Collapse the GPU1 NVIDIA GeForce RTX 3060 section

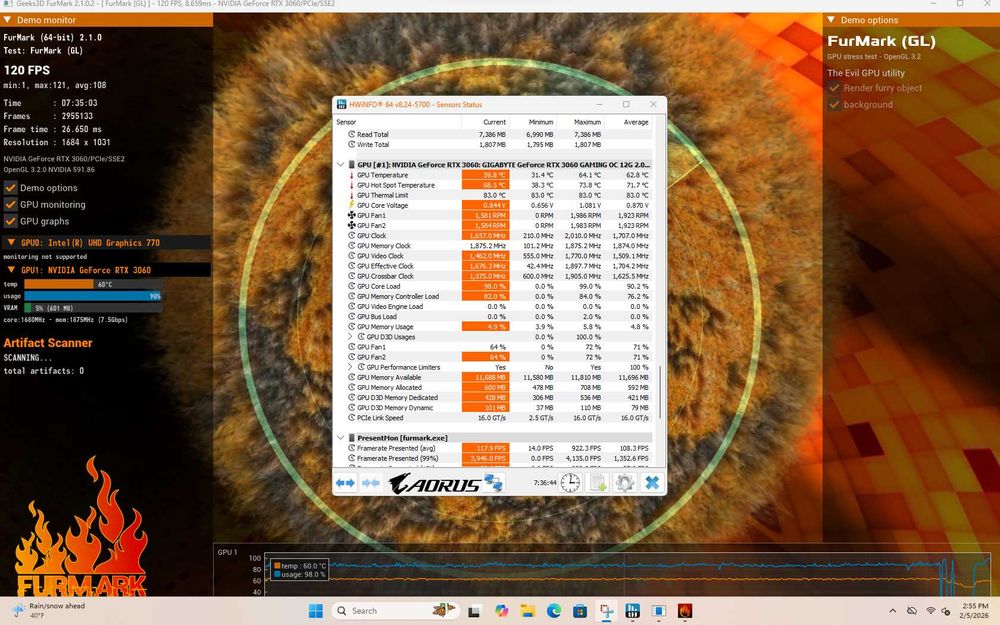click(x=11, y=270)
